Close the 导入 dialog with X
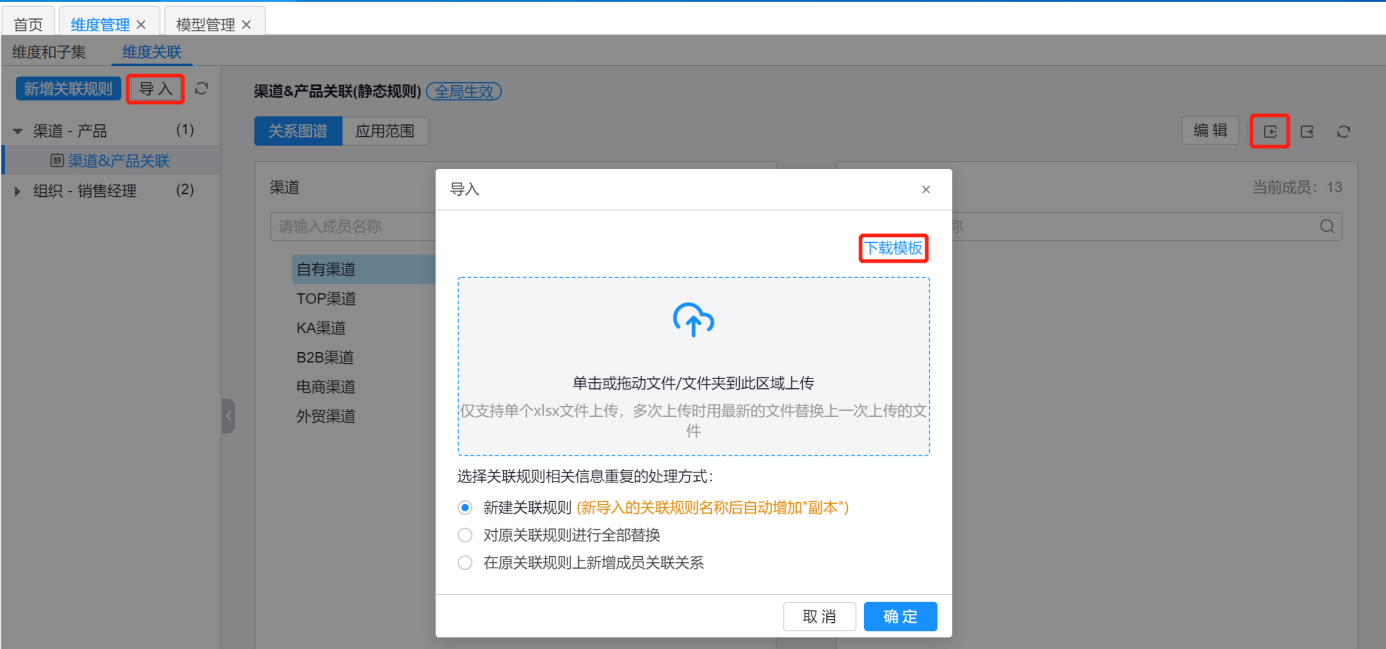The image size is (1386, 649). click(926, 189)
